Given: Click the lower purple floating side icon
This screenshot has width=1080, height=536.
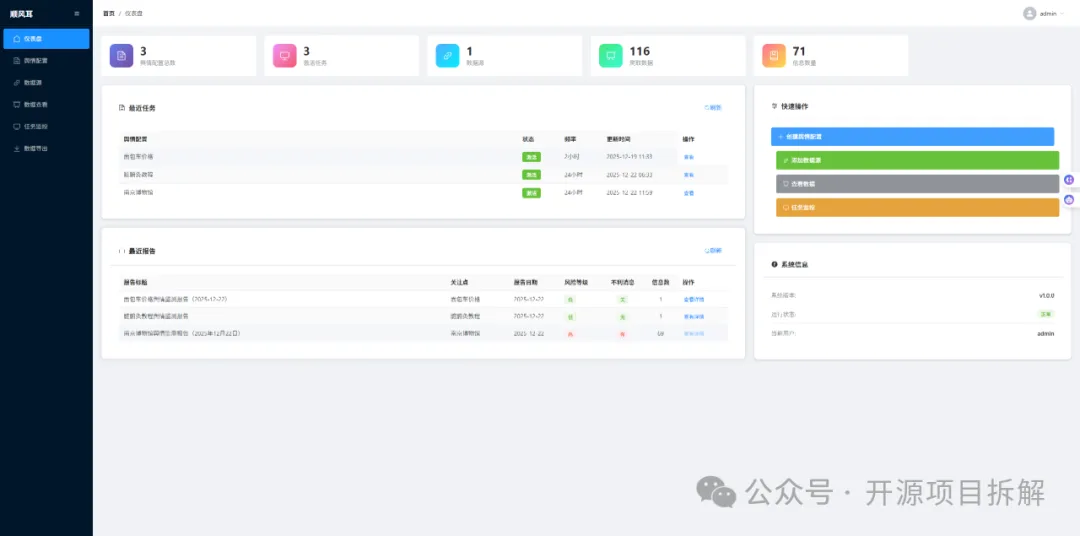Looking at the screenshot, I should click(x=1069, y=200).
